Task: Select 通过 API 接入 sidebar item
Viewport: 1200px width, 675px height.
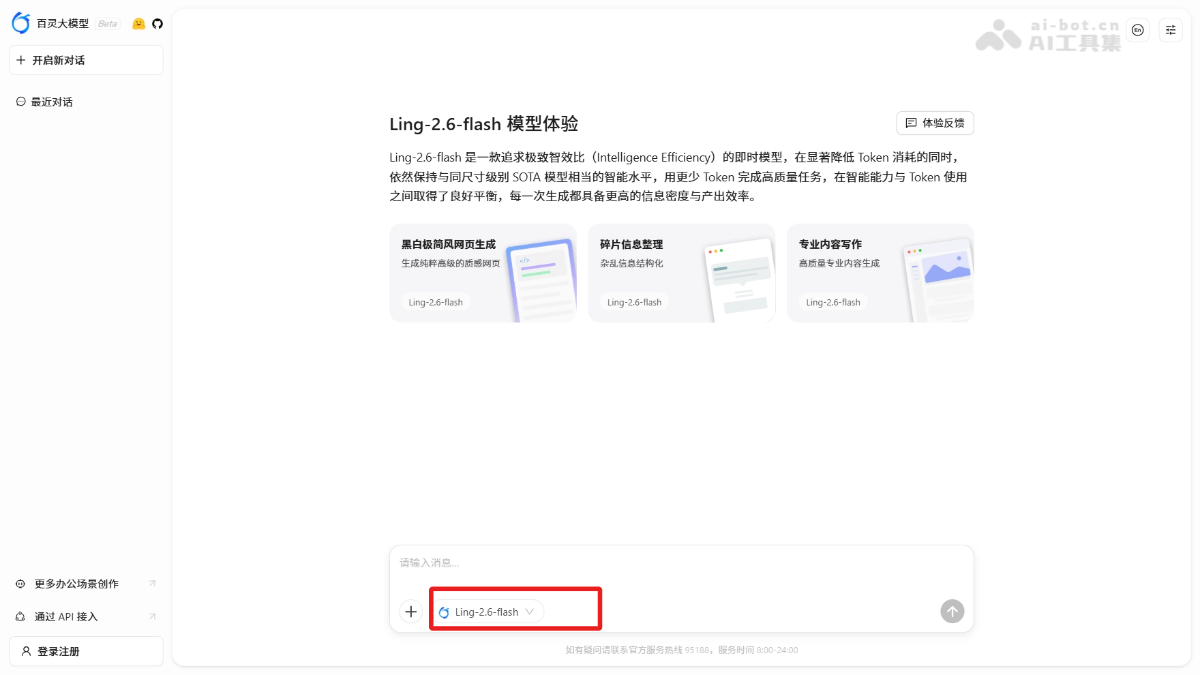Action: pos(66,617)
